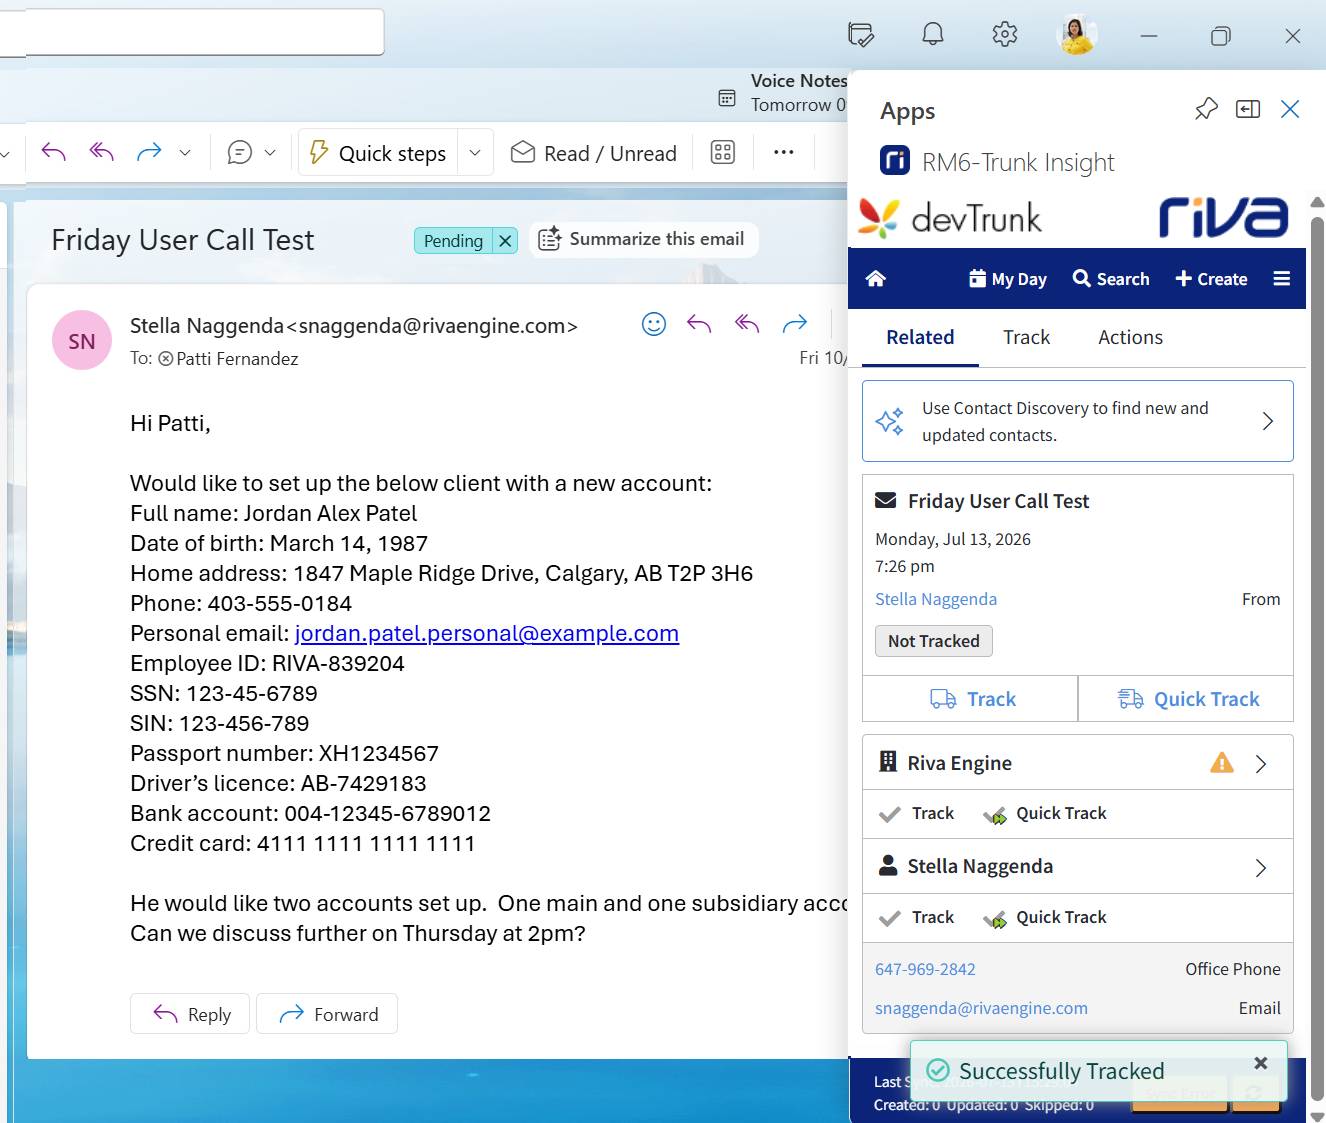
Task: Open the Quick steps dropdown arrow
Action: tap(475, 153)
